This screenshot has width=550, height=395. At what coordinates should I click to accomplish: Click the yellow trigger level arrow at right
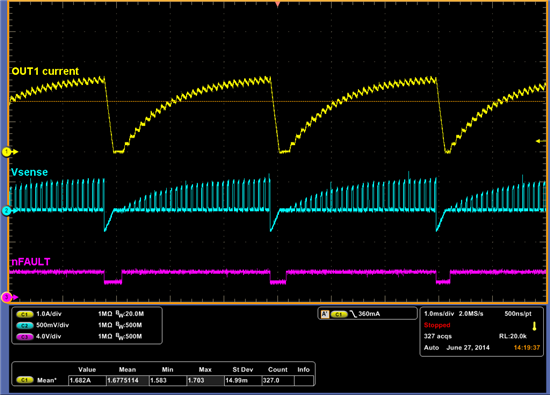[x=541, y=141]
